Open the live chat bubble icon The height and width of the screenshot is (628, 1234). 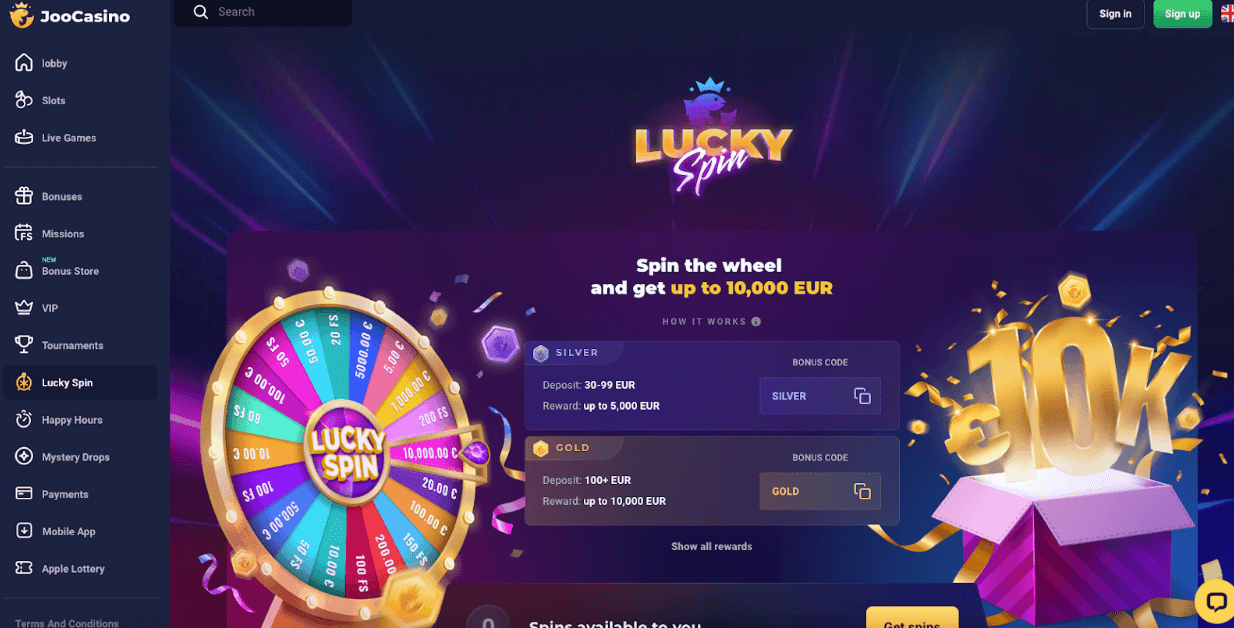[x=1216, y=602]
